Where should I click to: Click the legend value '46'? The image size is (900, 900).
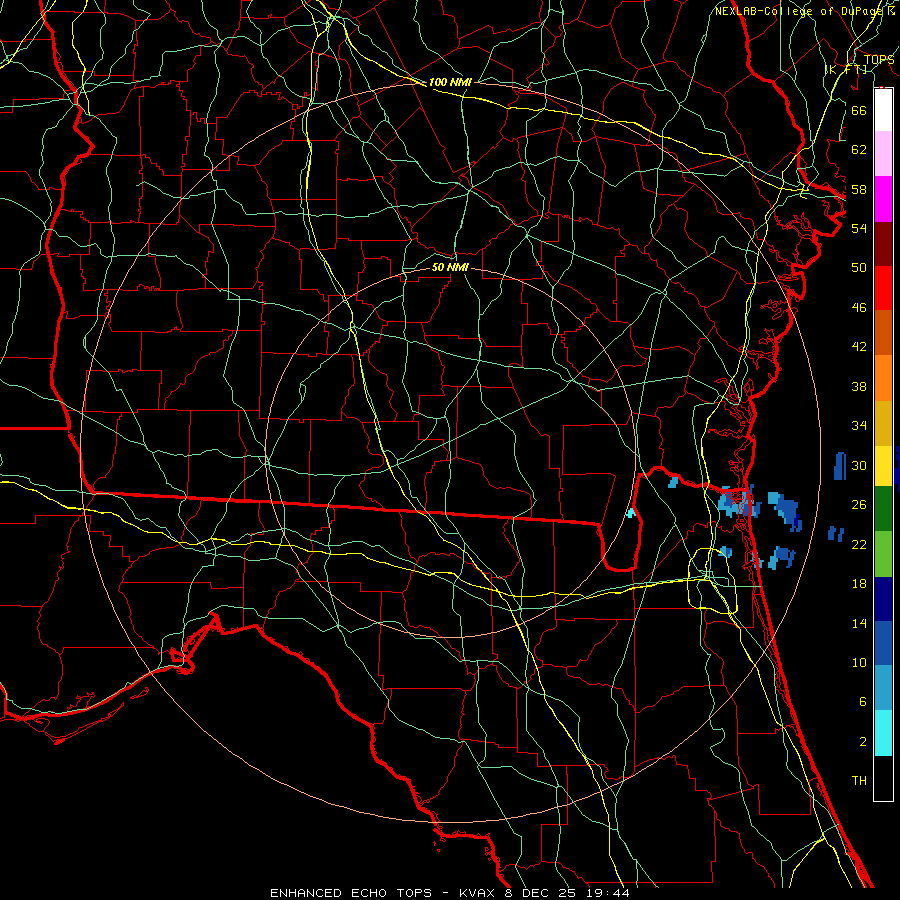[x=859, y=308]
